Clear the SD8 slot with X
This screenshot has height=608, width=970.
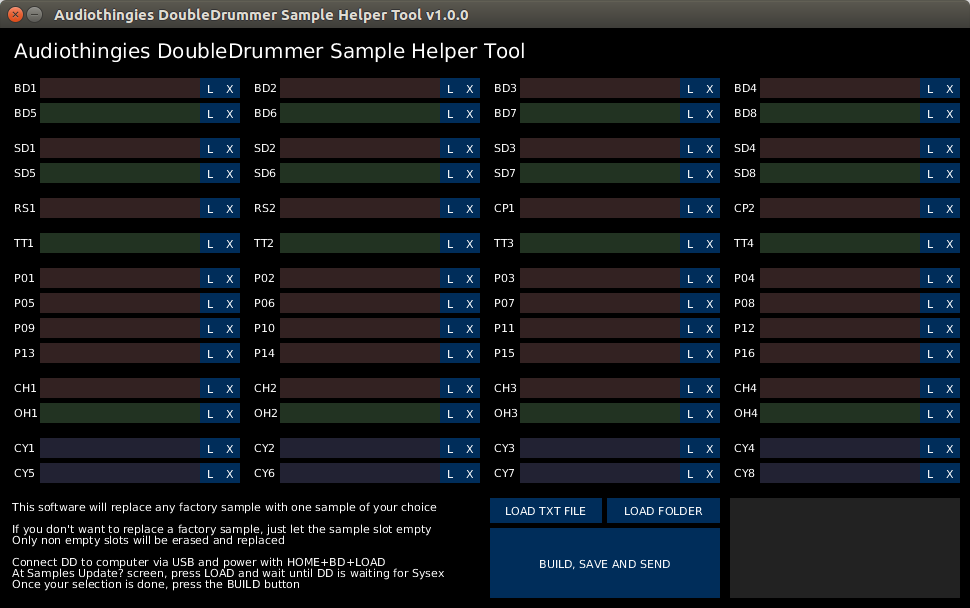pos(950,173)
